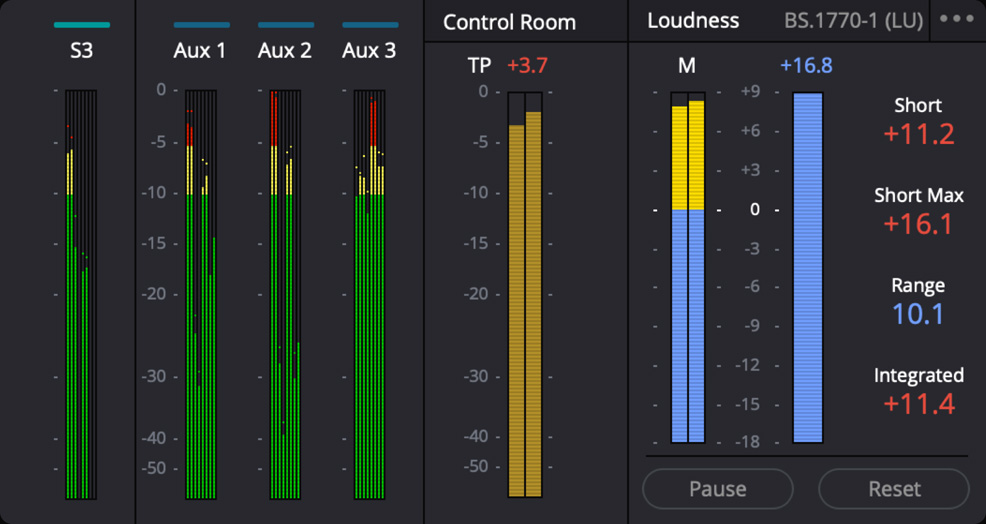This screenshot has height=524, width=986.
Task: Click the Integrated loudness value +11.4
Action: 918,404
